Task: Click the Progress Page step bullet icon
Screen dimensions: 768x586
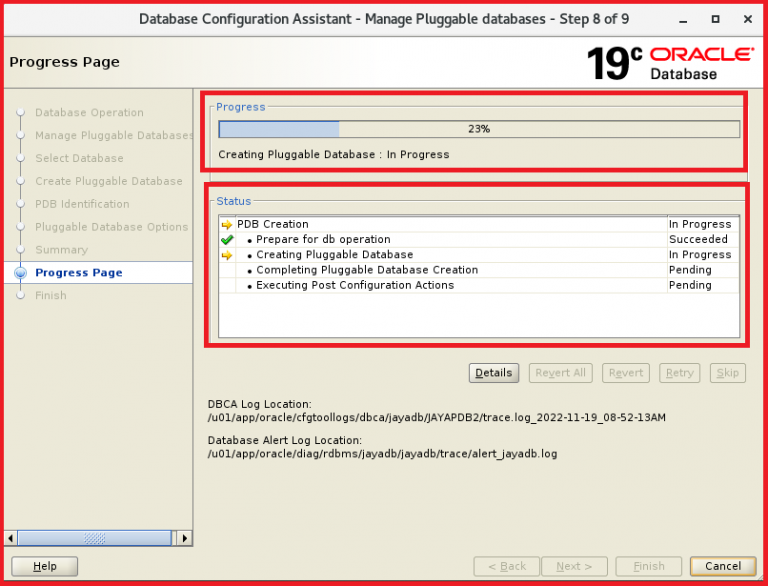Action: tap(20, 273)
